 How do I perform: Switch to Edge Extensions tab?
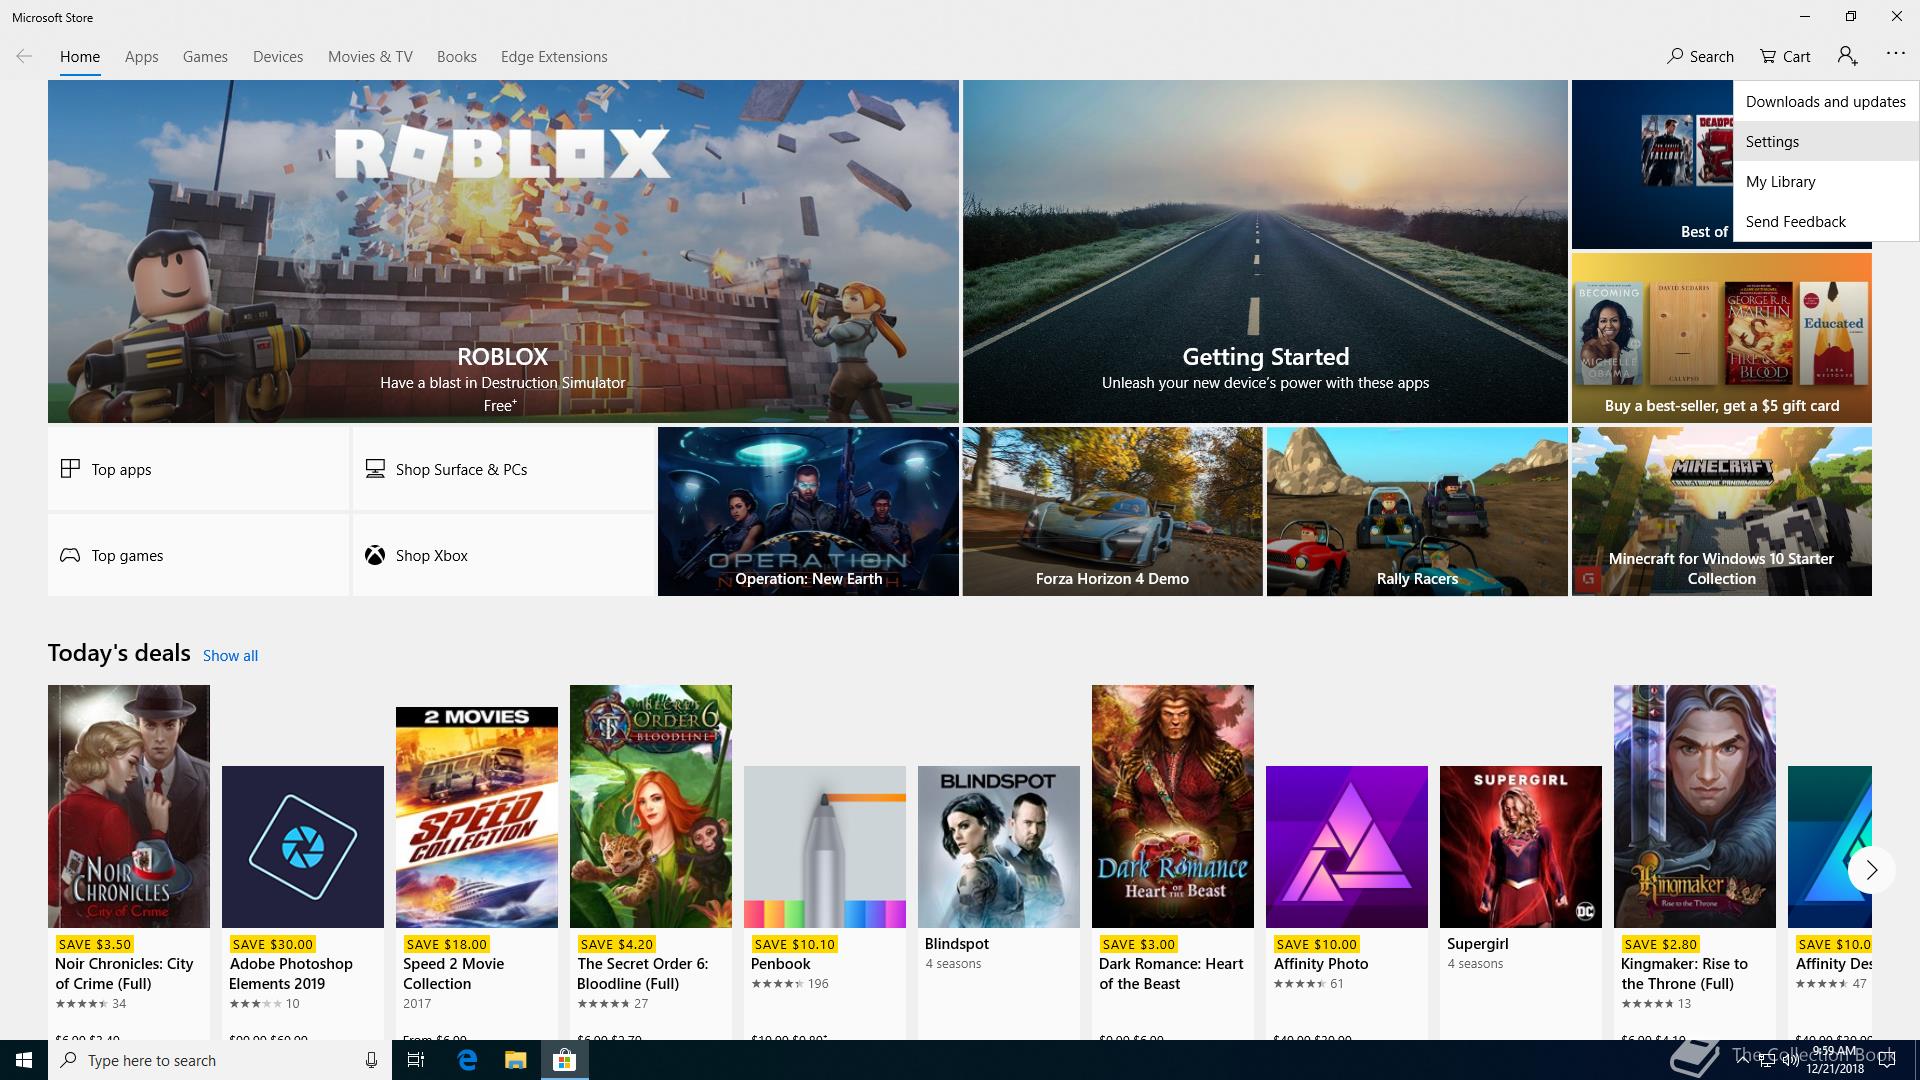pos(554,57)
